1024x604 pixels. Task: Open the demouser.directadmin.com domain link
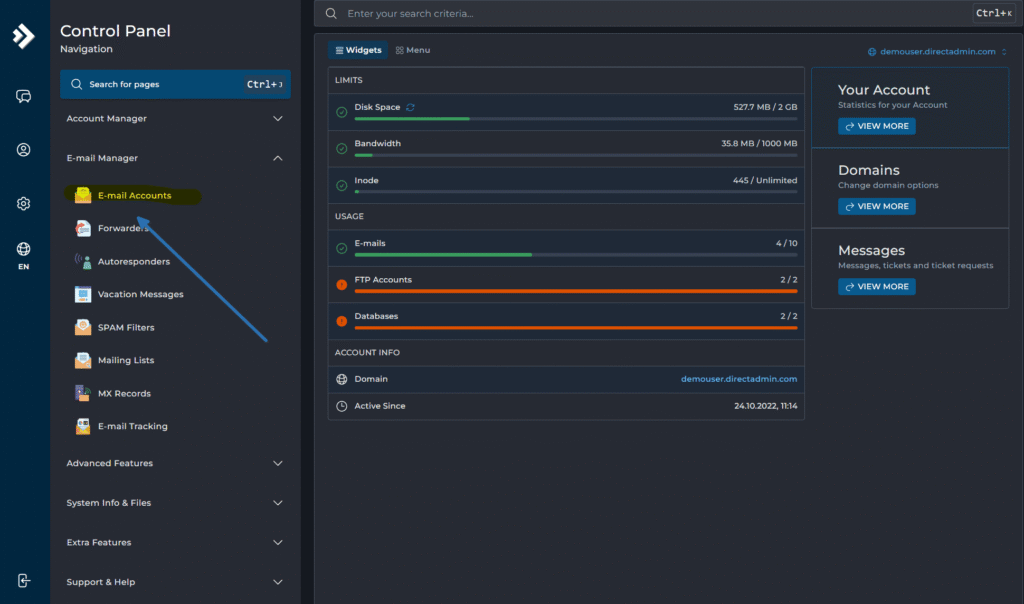739,379
